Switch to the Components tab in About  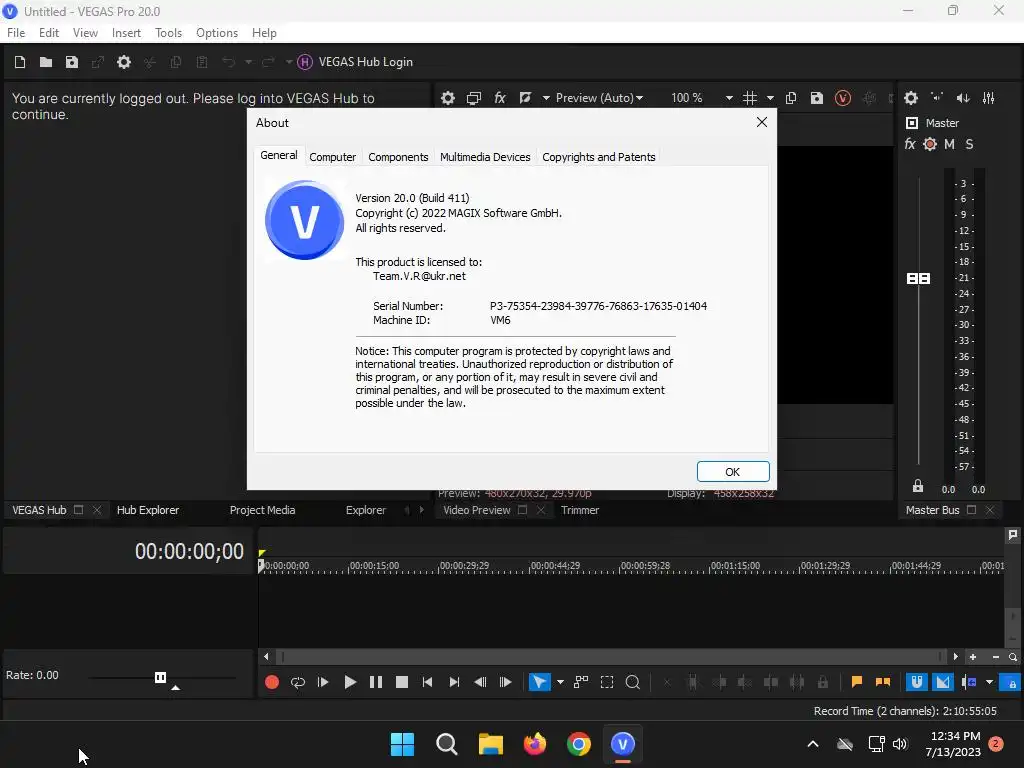click(398, 157)
